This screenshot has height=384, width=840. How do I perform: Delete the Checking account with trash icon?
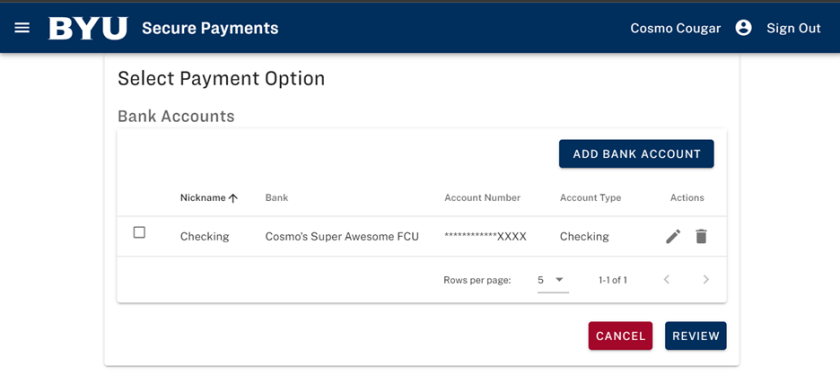701,236
